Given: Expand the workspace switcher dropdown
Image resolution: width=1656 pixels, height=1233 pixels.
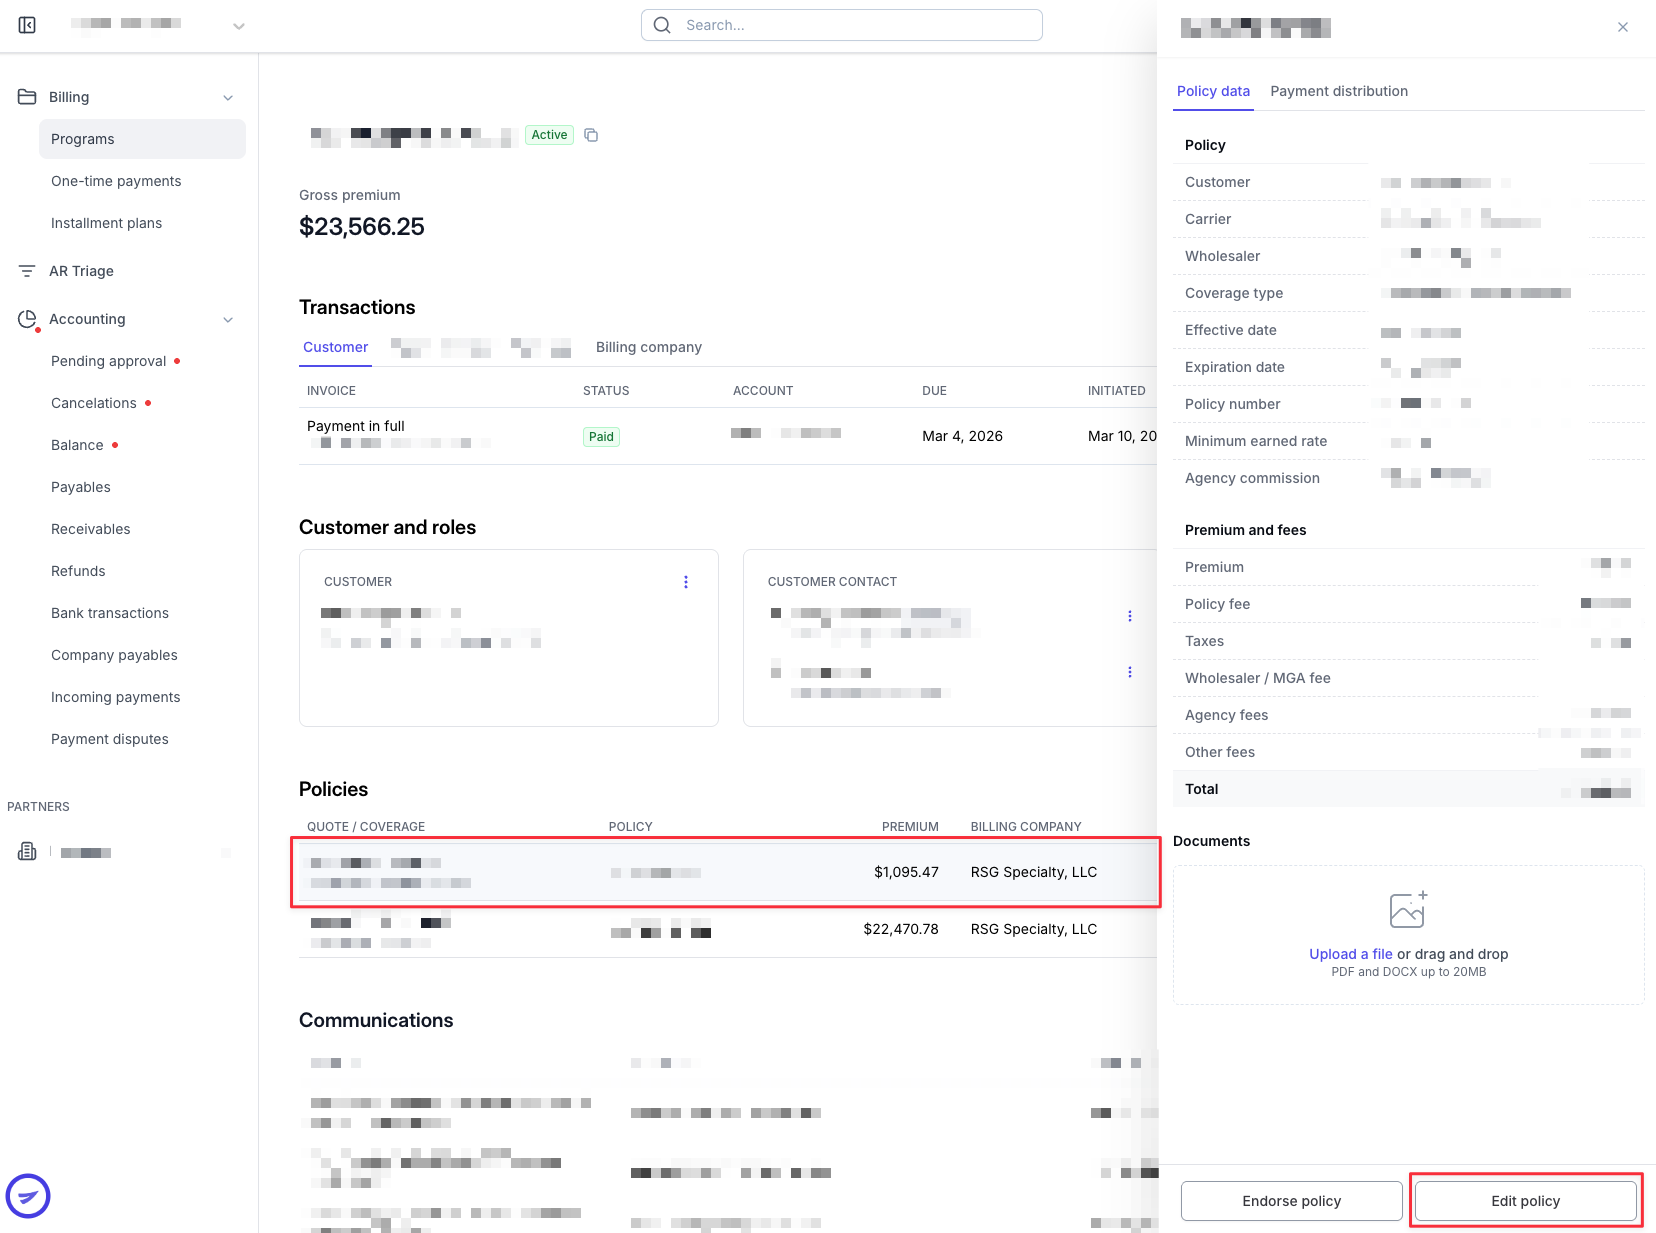Looking at the screenshot, I should pos(238,26).
